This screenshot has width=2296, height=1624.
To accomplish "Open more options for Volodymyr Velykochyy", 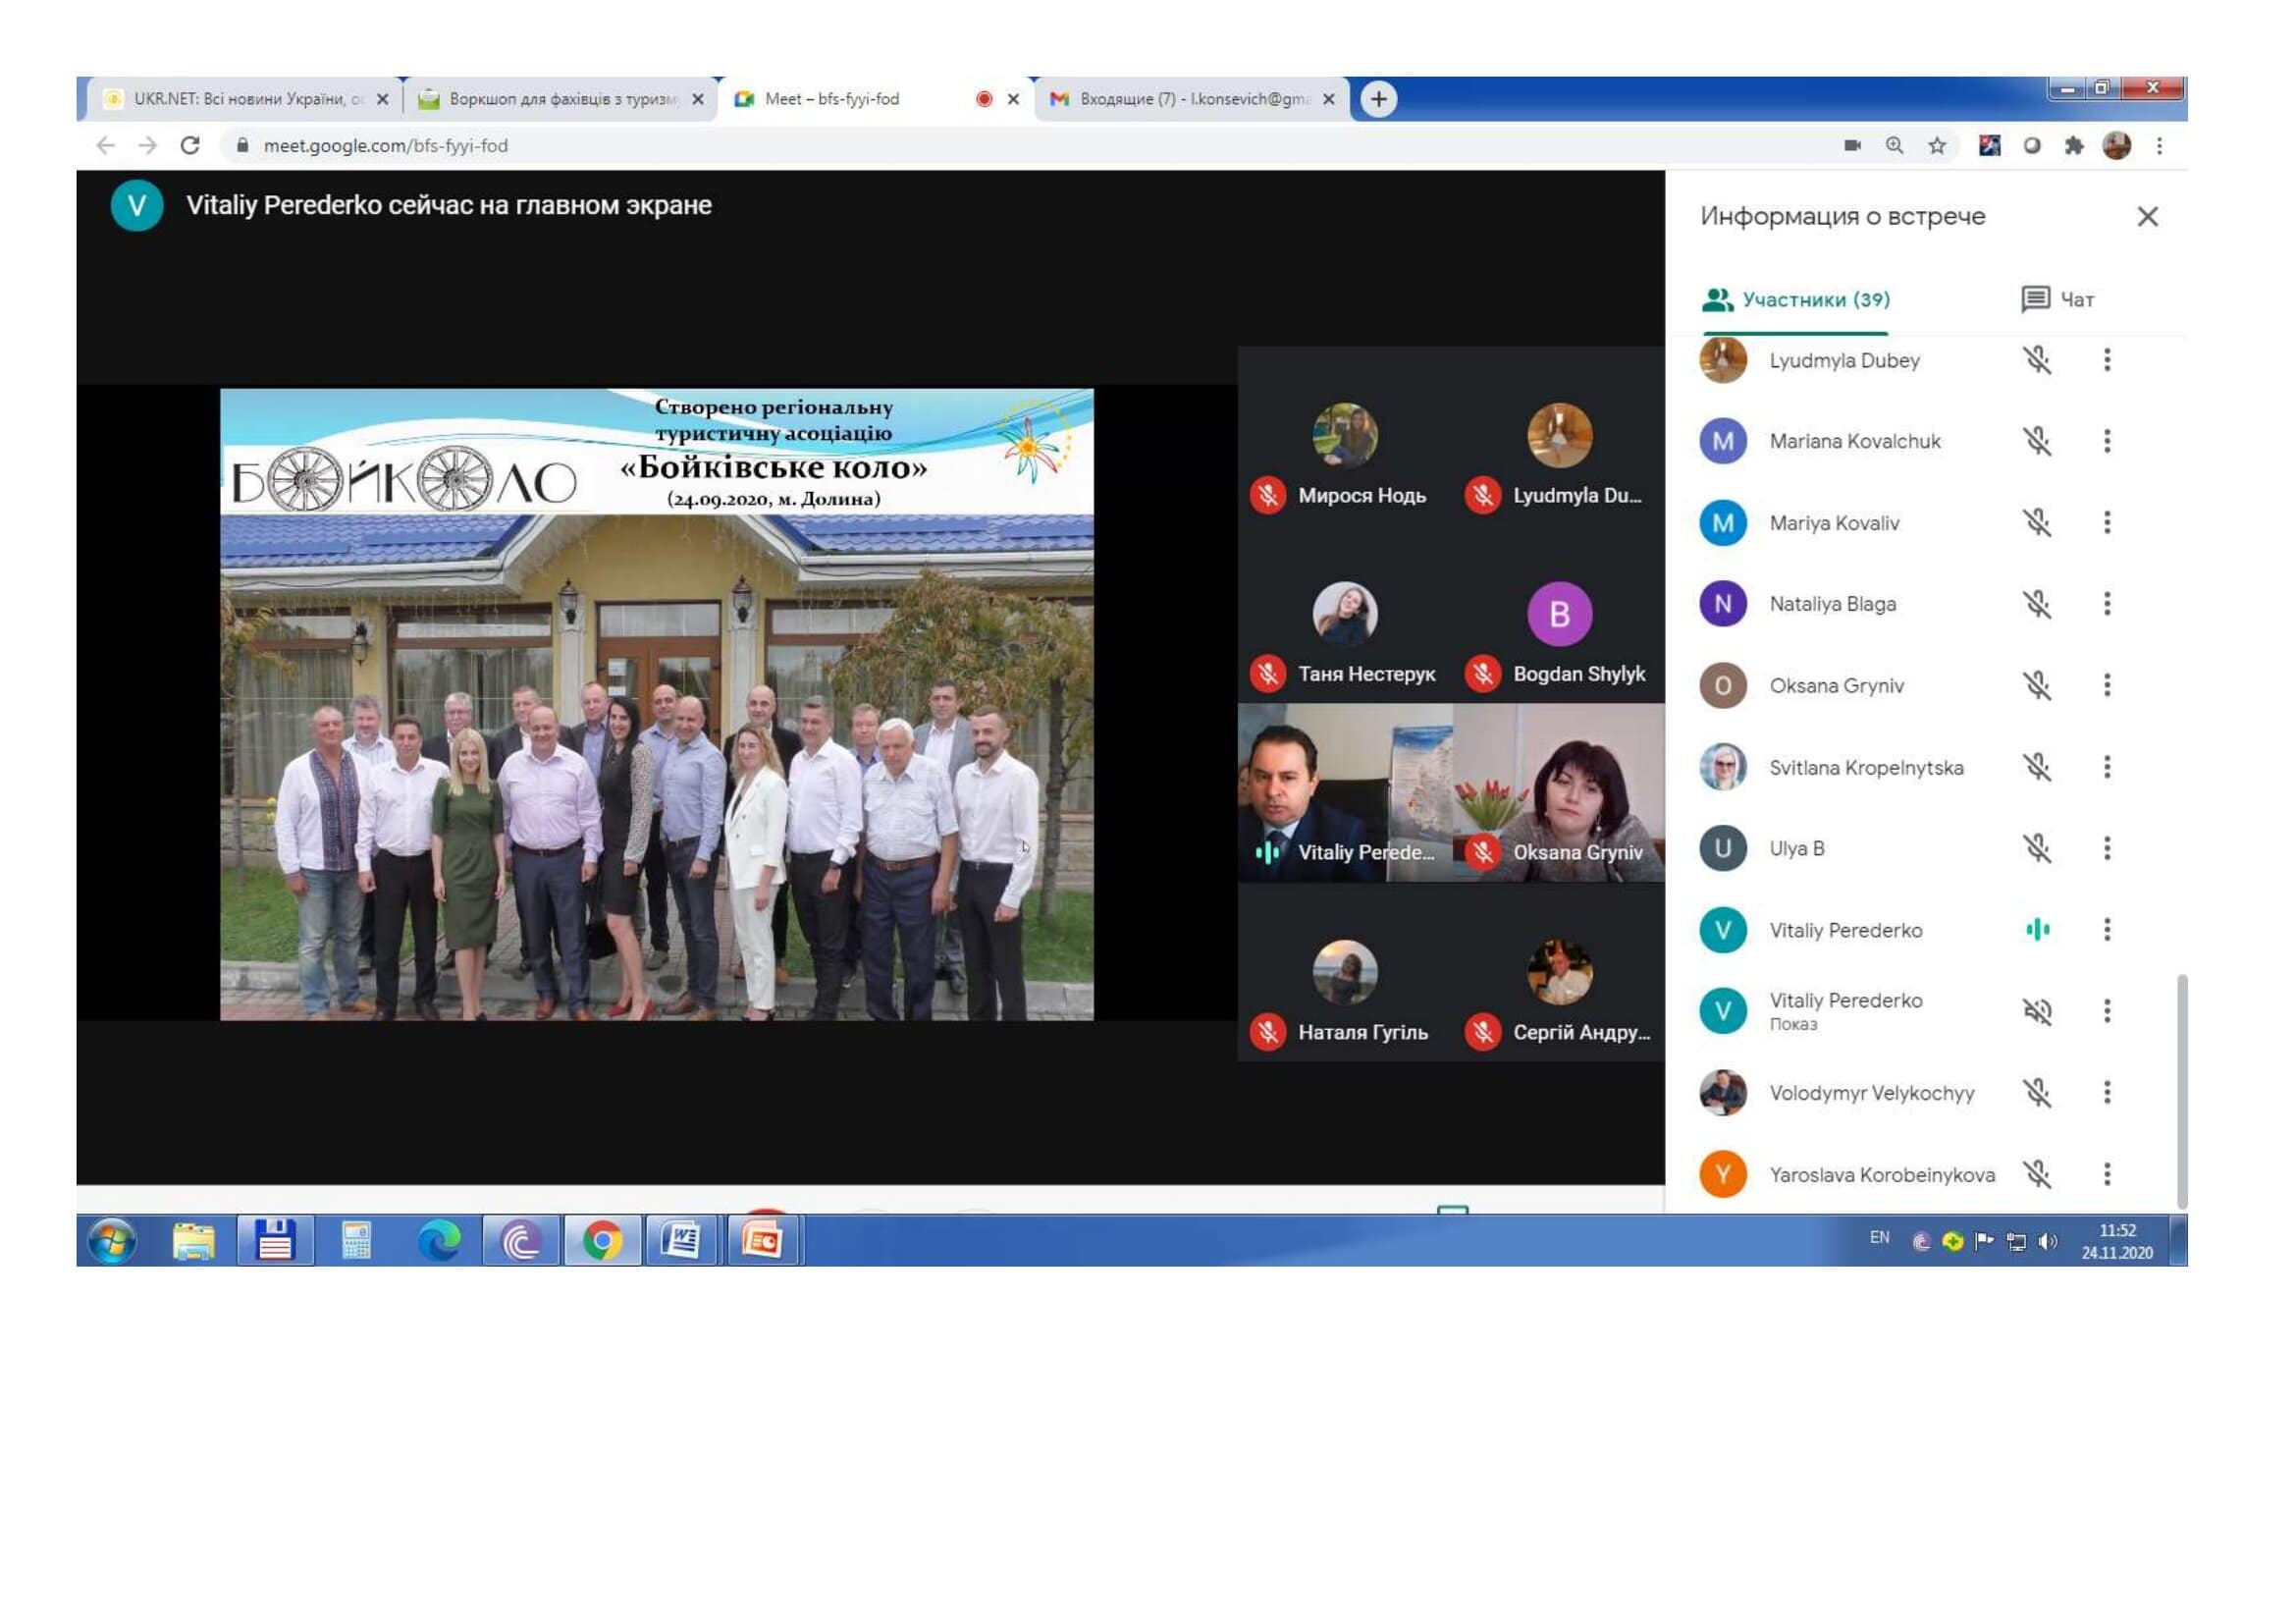I will 2107,1093.
